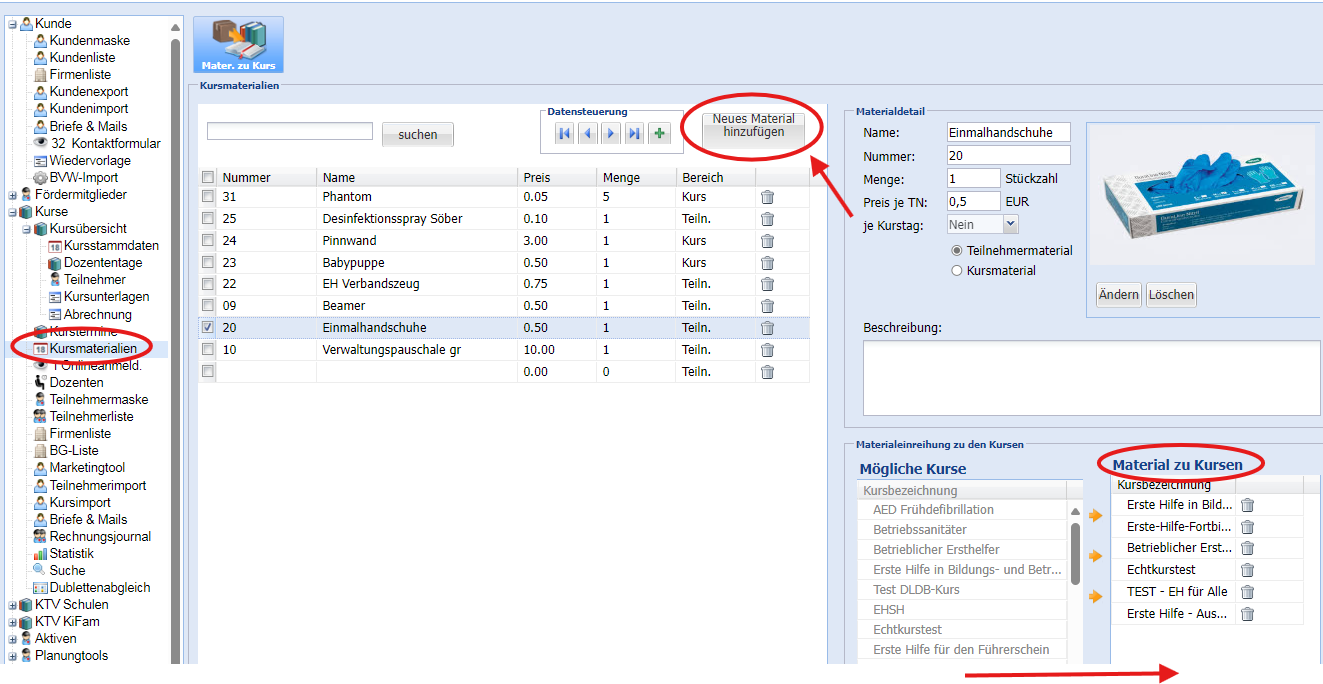Delete Einmalhandschuhe row with trash icon
This screenshot has width=1323, height=684.
pyautogui.click(x=767, y=328)
